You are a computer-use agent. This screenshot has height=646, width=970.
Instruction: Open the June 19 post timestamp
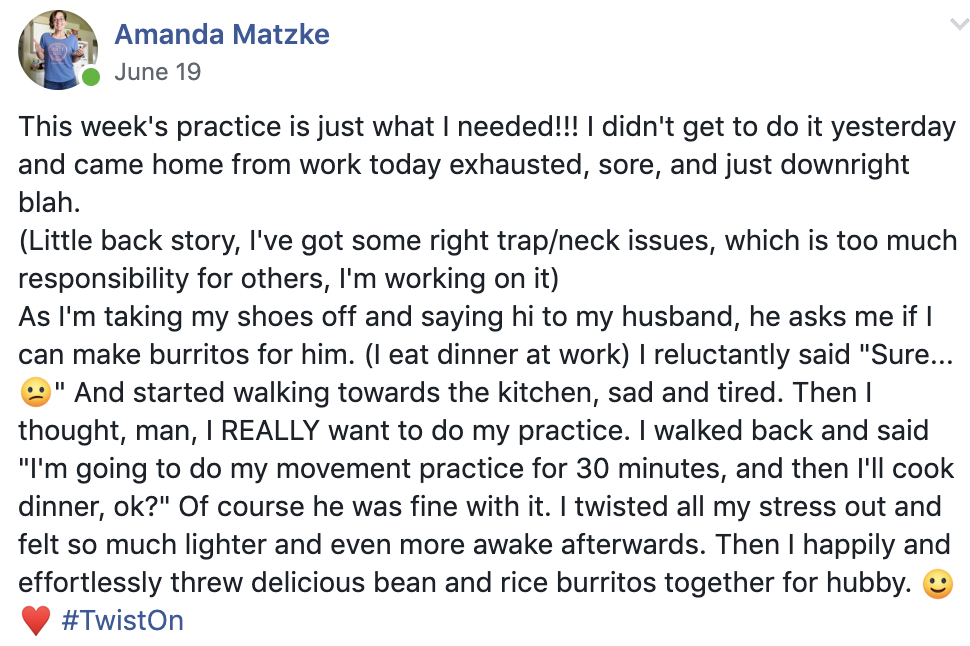(158, 72)
